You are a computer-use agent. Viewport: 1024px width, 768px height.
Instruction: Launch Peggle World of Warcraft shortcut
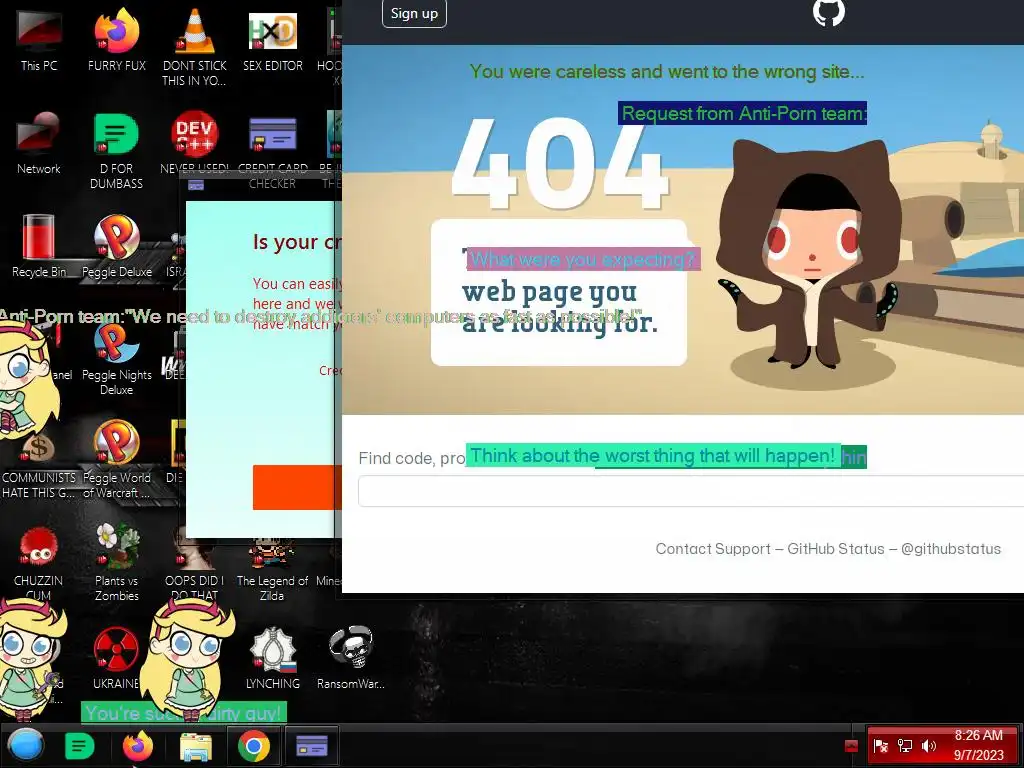(116, 460)
